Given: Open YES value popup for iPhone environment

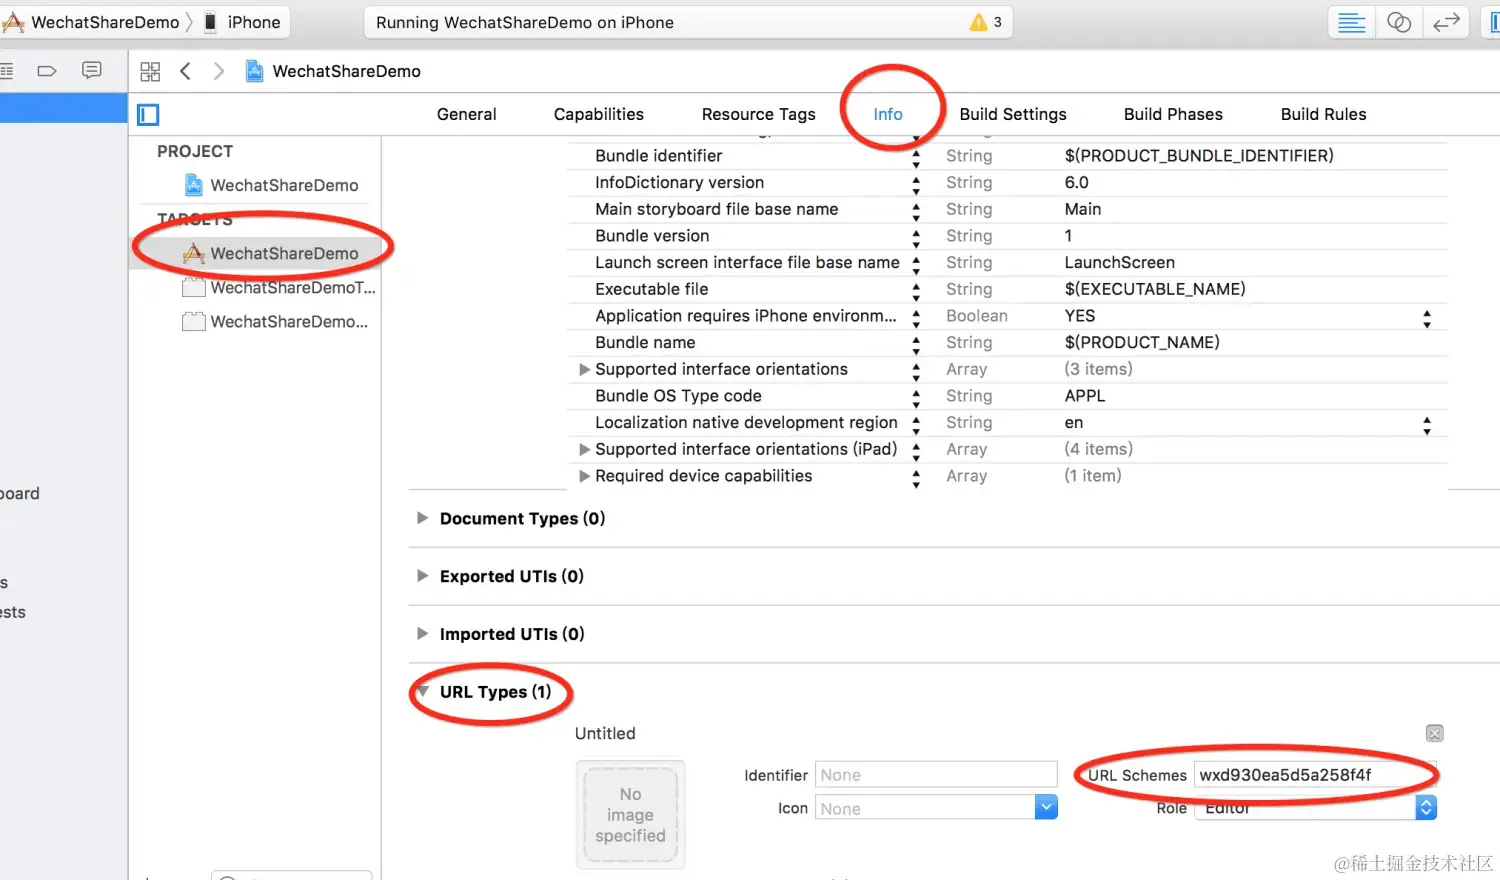Looking at the screenshot, I should pos(1427,317).
